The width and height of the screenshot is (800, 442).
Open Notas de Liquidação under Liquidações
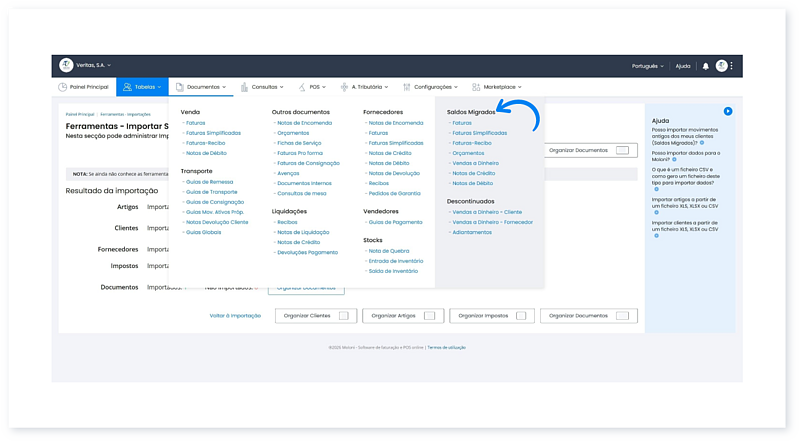click(x=301, y=232)
